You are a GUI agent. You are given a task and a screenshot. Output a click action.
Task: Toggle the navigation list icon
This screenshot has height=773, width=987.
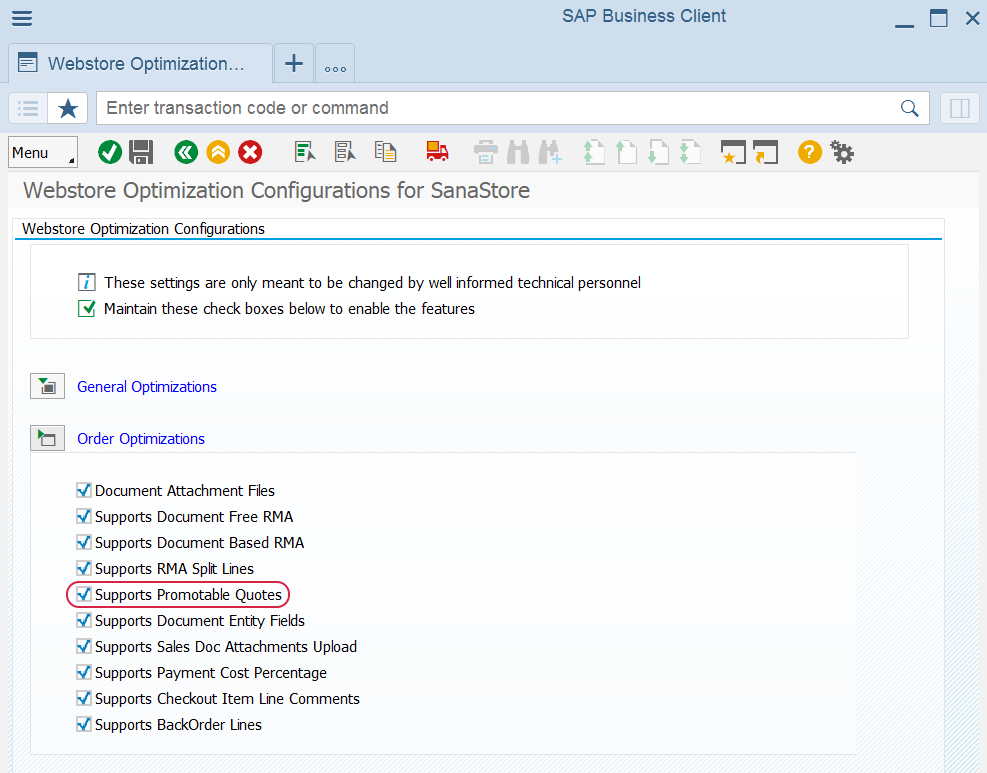pyautogui.click(x=28, y=108)
